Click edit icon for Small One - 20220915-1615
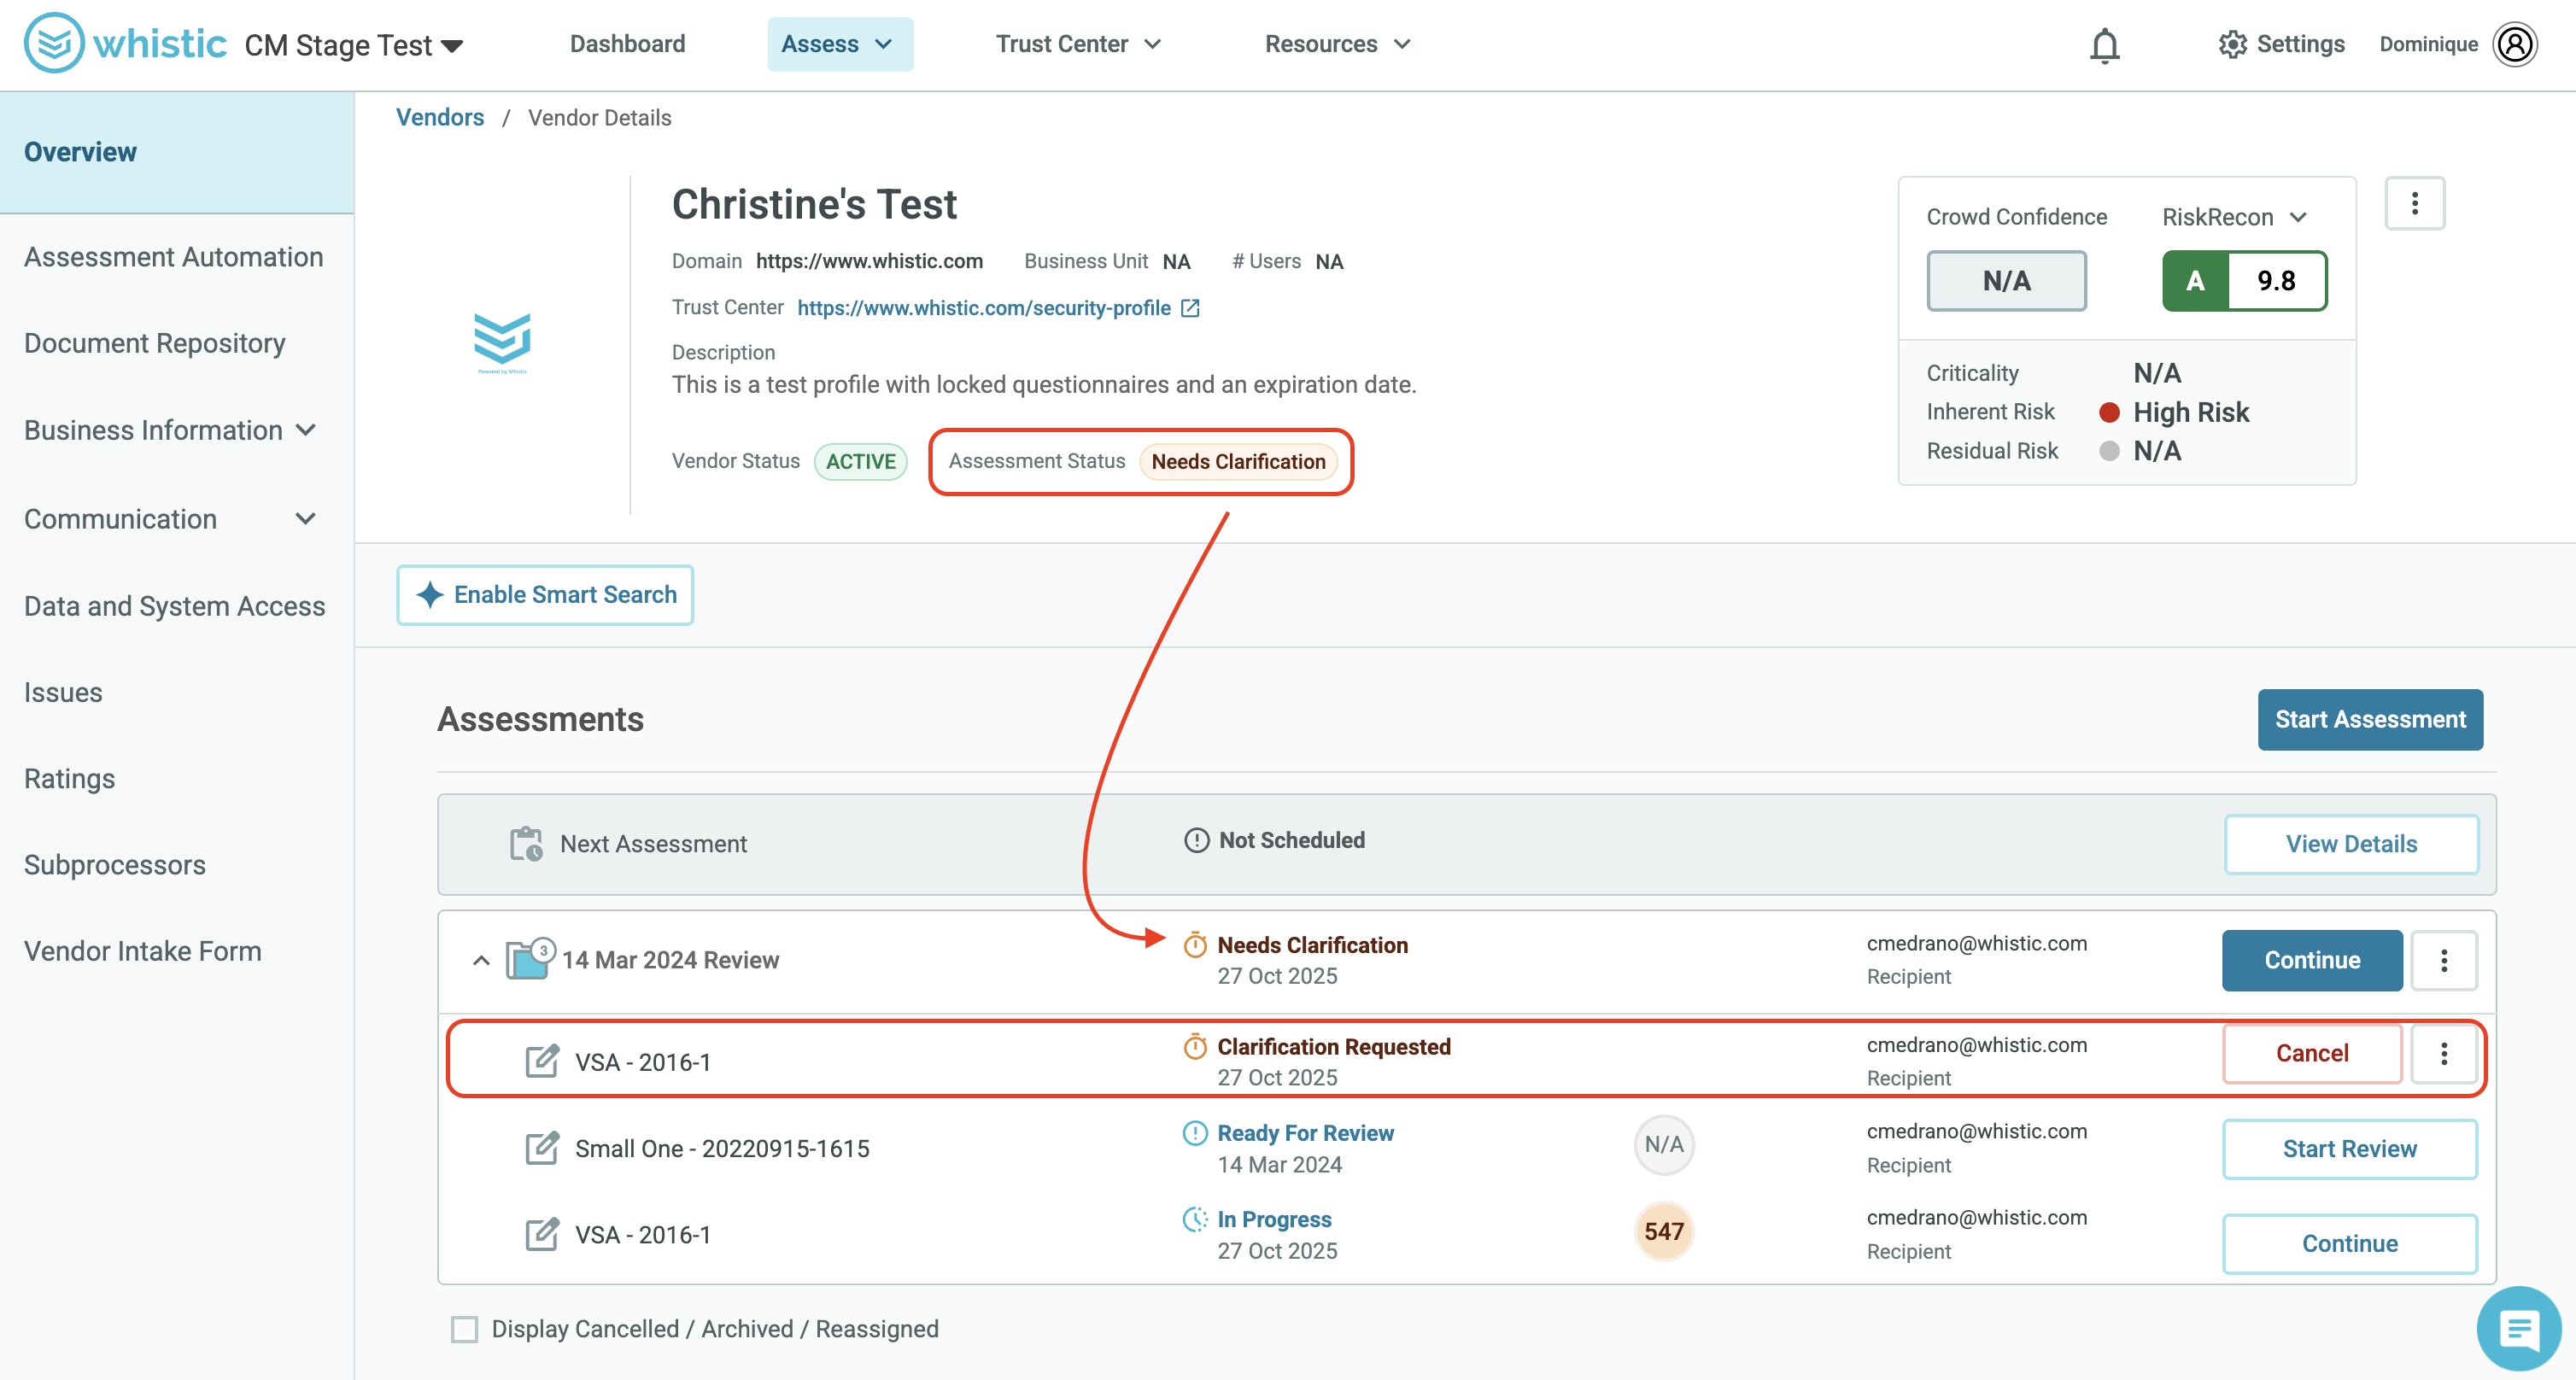 [x=542, y=1148]
